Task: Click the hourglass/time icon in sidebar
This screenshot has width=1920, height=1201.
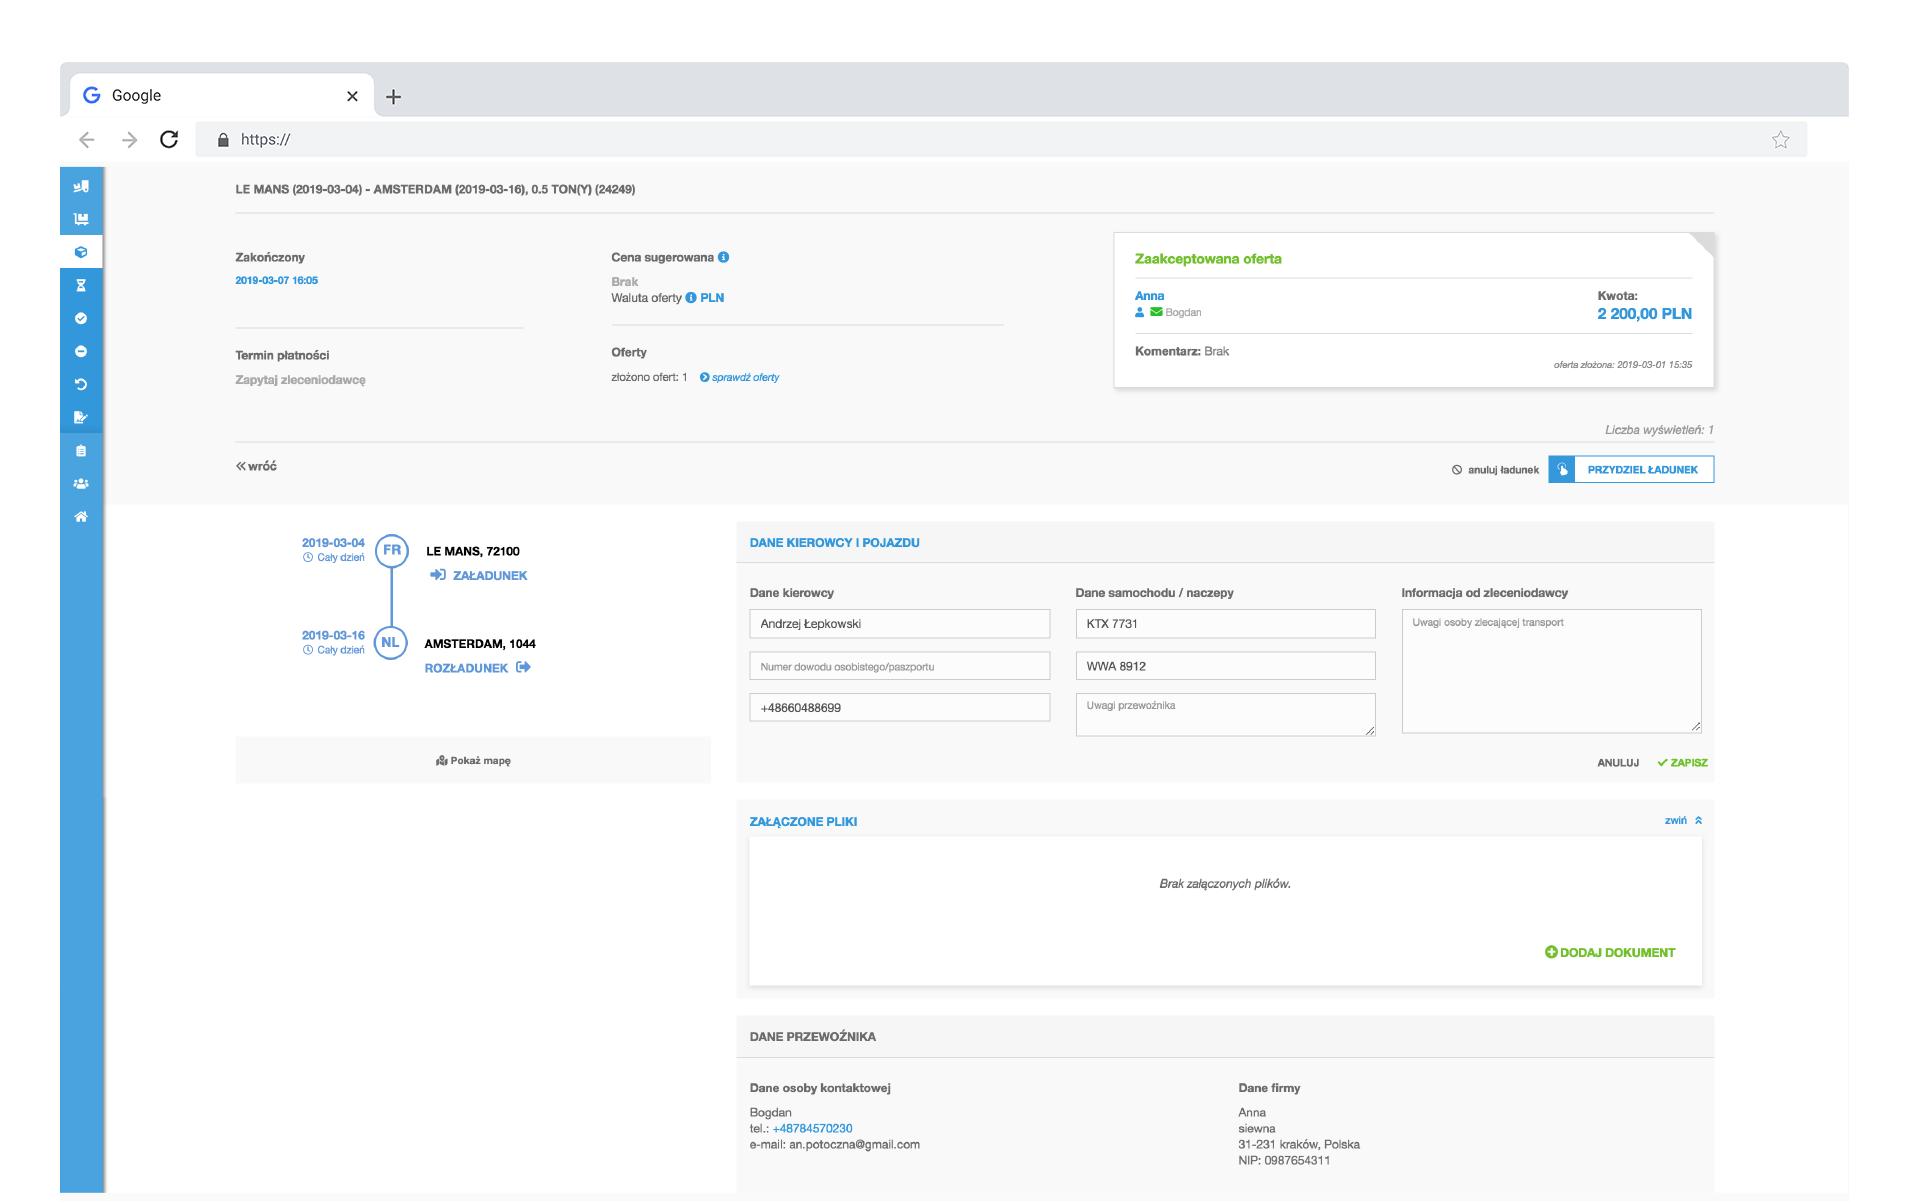Action: [80, 285]
